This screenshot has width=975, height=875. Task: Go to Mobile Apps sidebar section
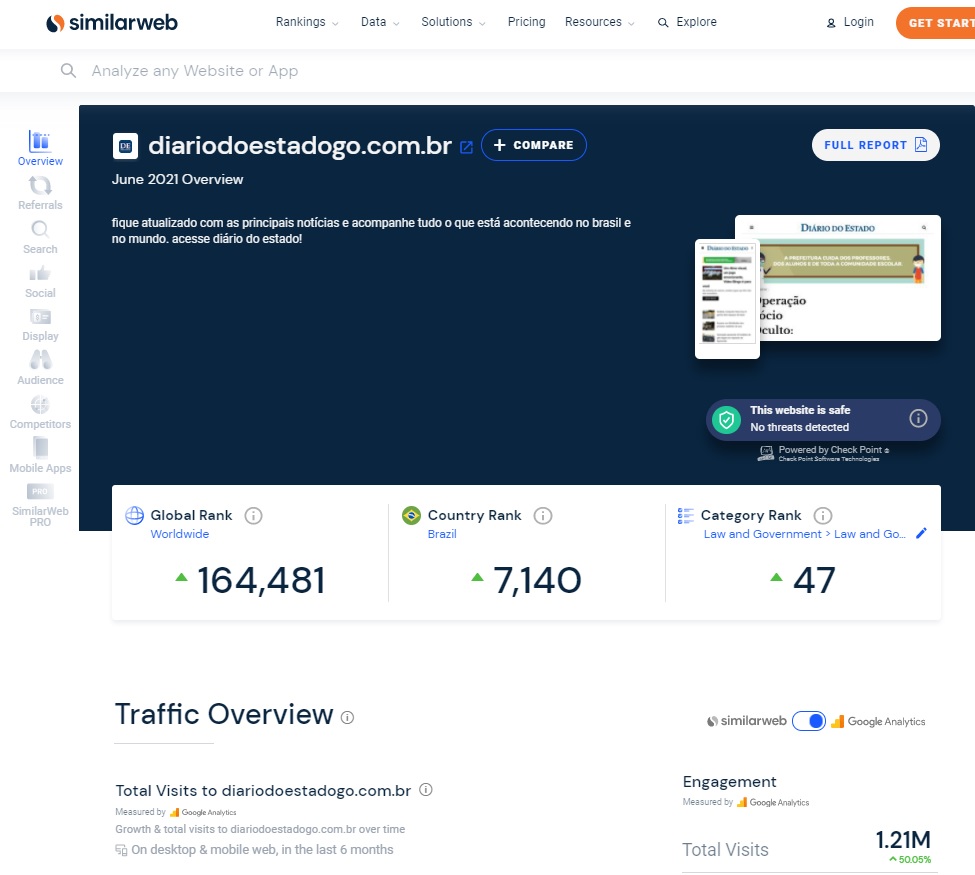coord(40,456)
